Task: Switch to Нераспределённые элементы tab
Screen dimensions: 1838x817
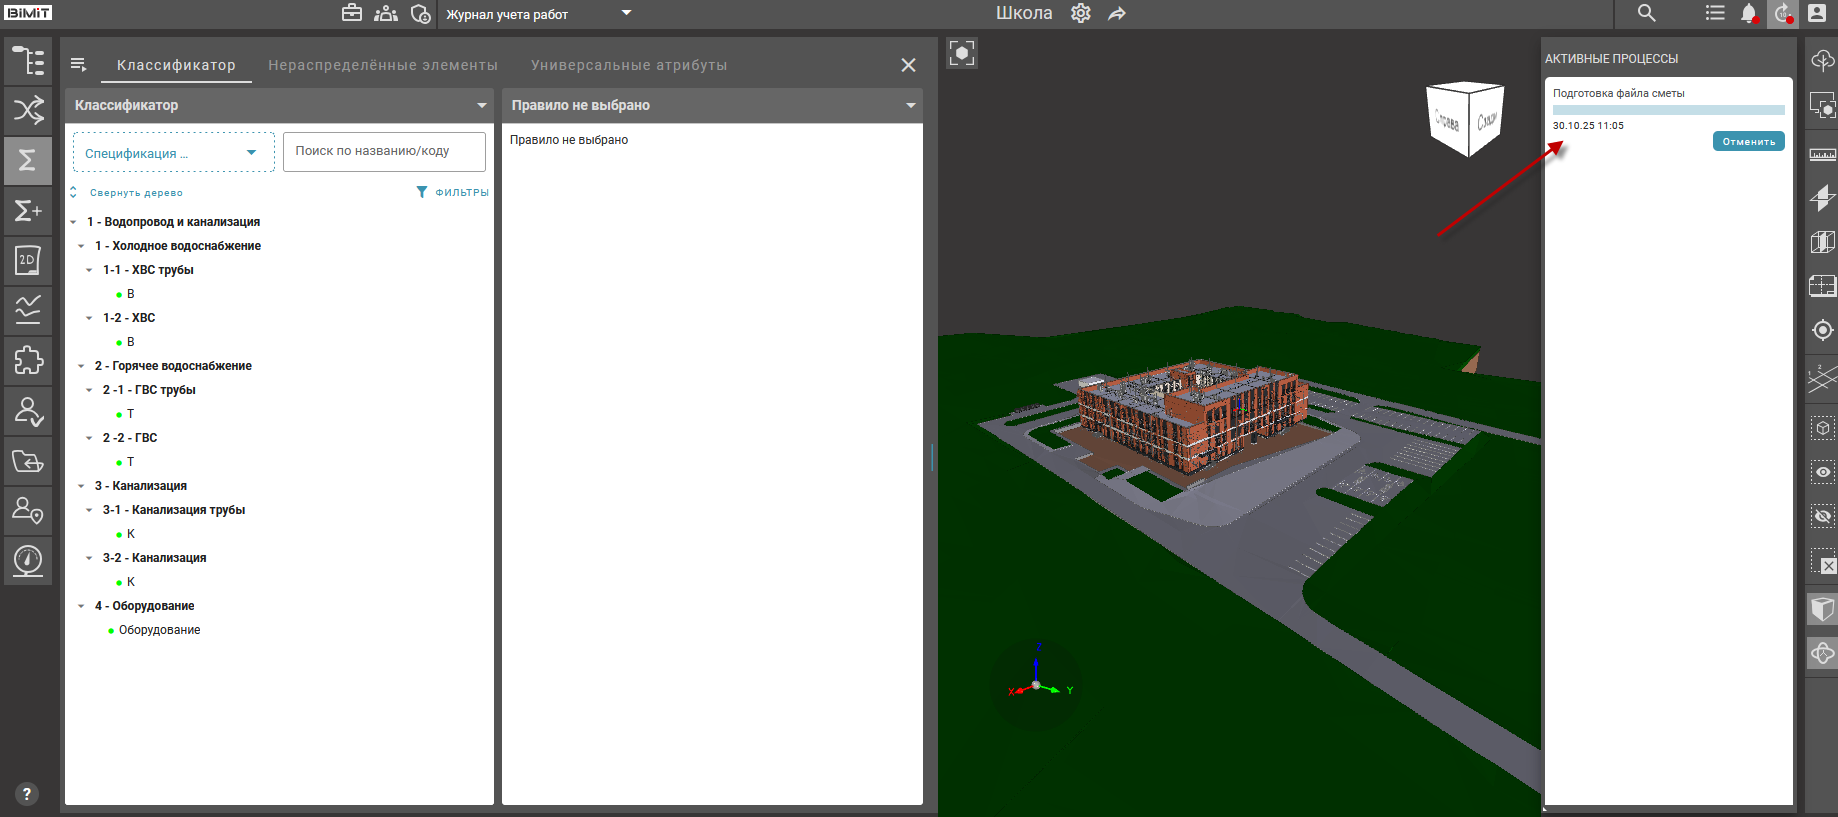Action: point(383,65)
